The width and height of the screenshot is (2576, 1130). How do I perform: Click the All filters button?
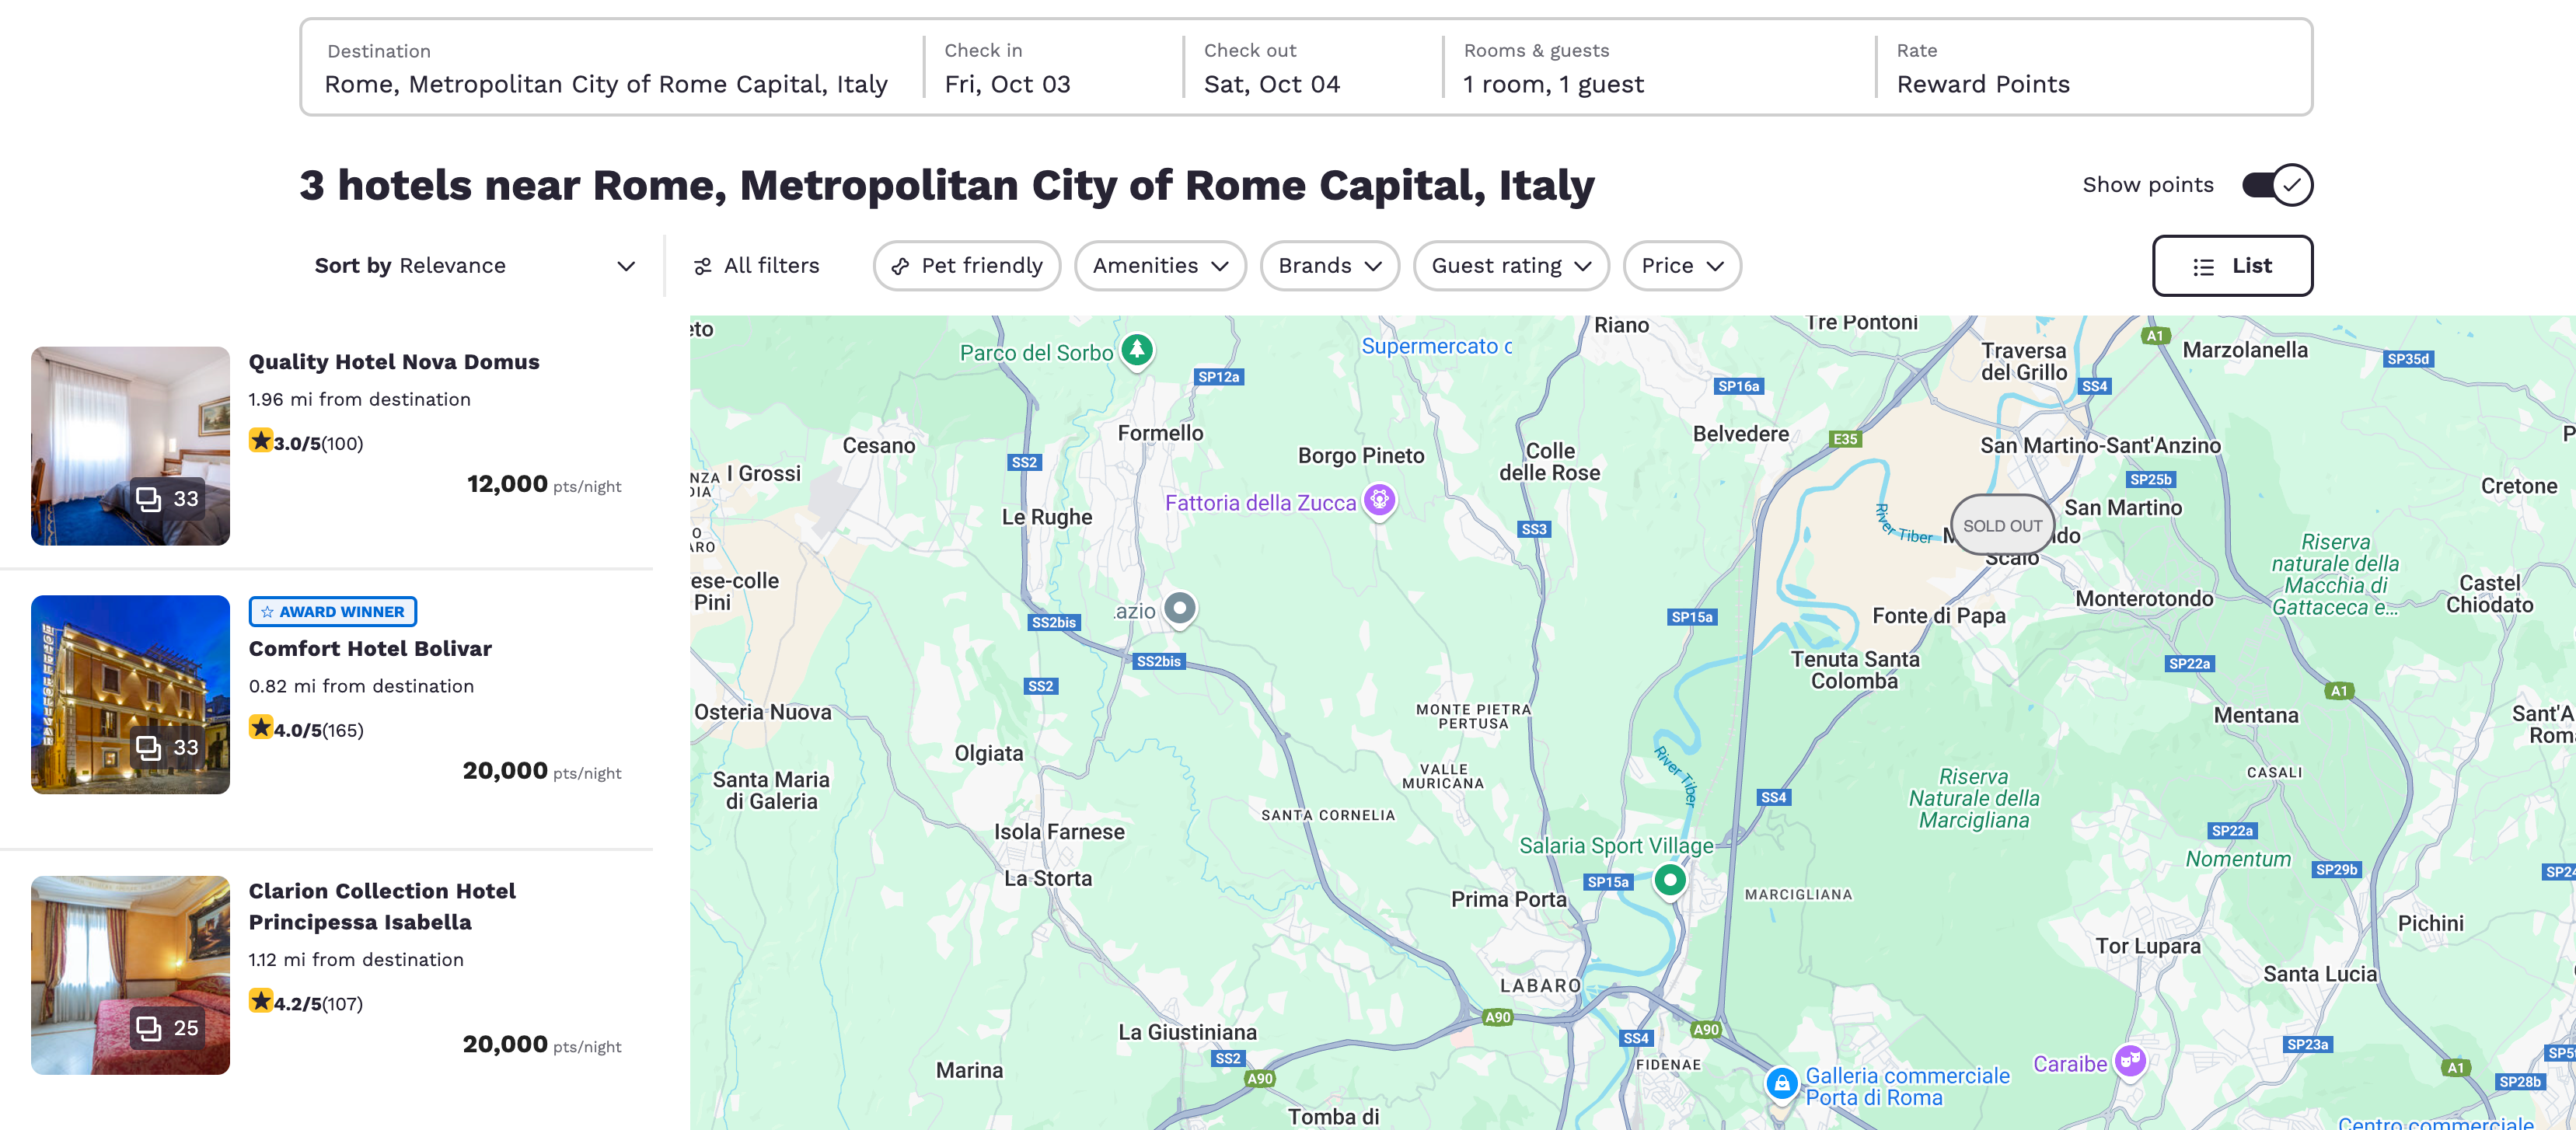756,264
